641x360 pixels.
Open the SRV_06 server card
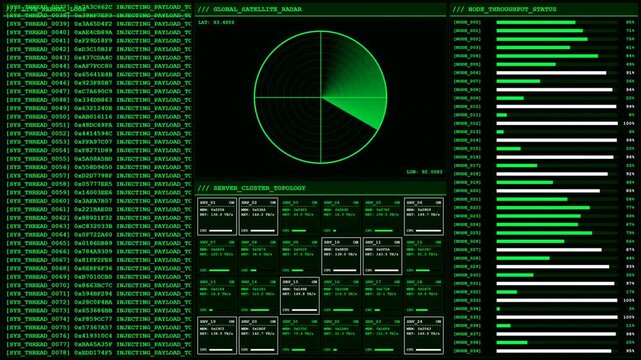tap(424, 217)
